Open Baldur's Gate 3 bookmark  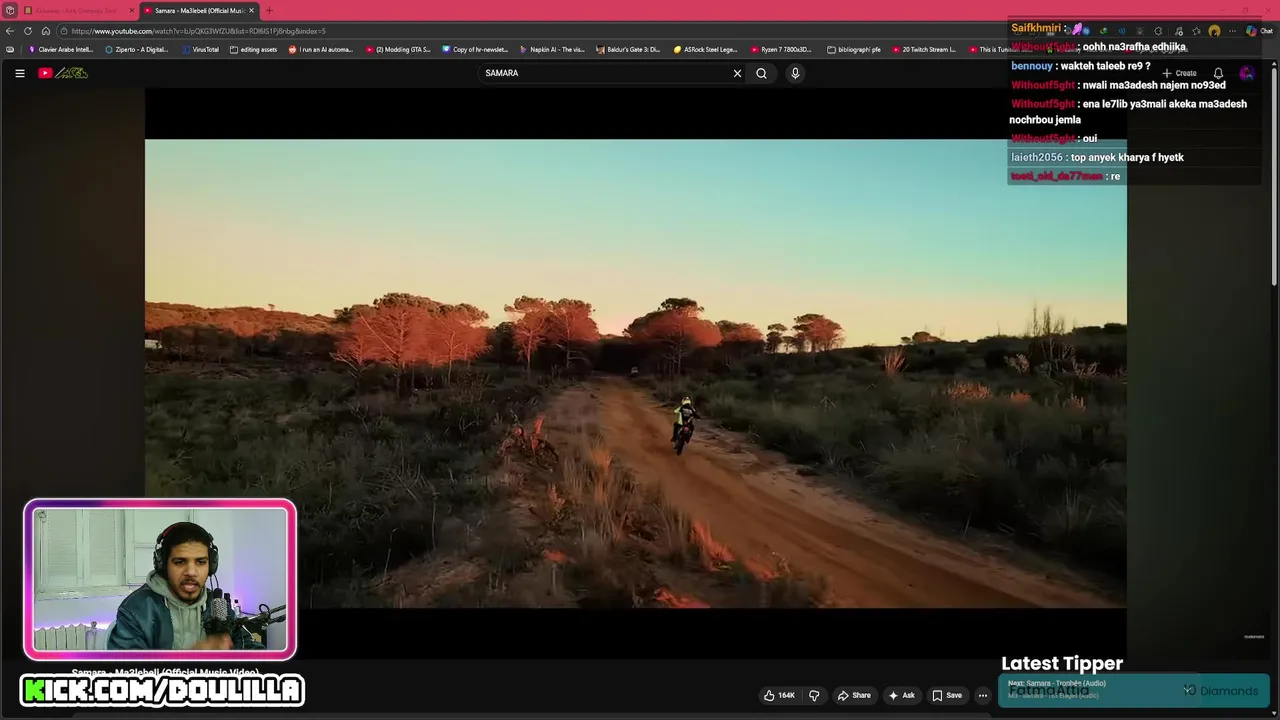pos(628,49)
